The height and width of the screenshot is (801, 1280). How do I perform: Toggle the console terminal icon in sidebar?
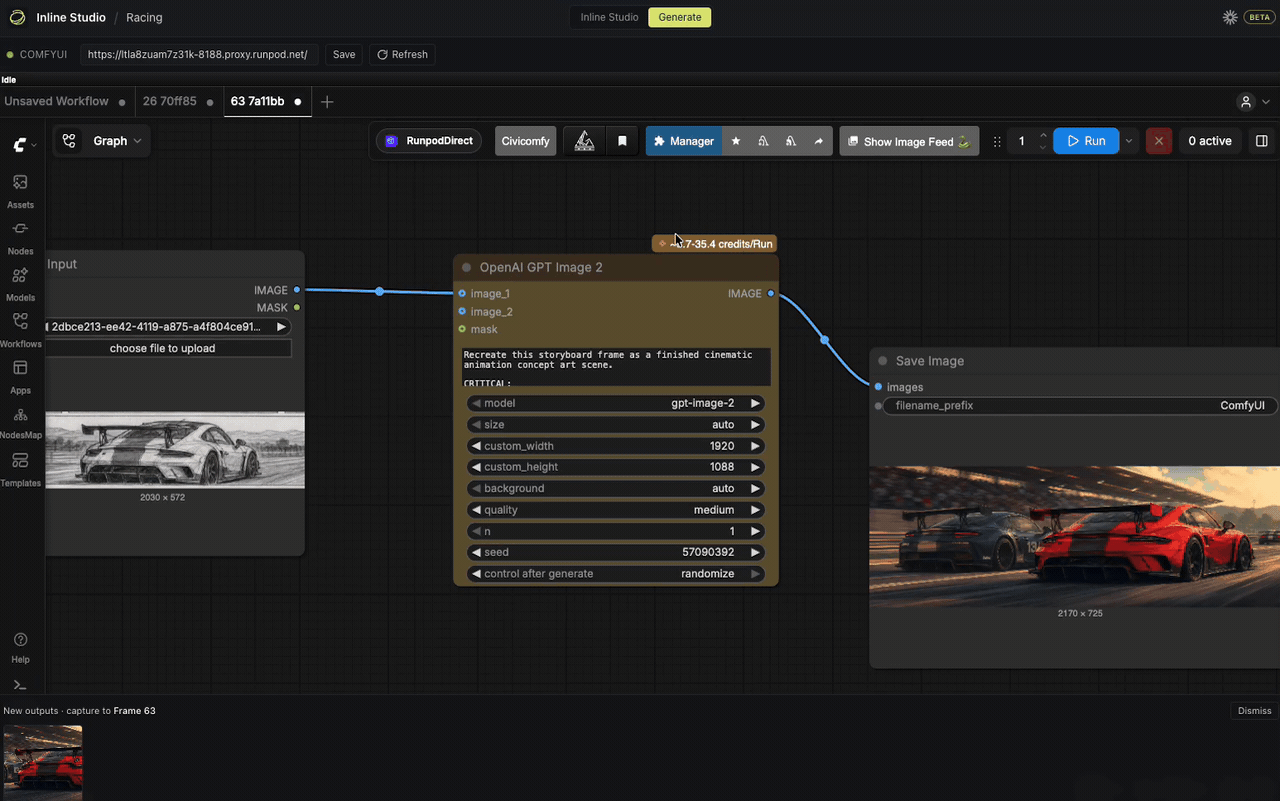(x=20, y=685)
